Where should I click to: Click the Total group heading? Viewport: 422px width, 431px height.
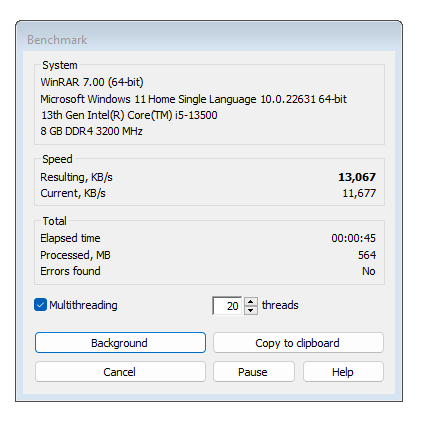pyautogui.click(x=54, y=221)
